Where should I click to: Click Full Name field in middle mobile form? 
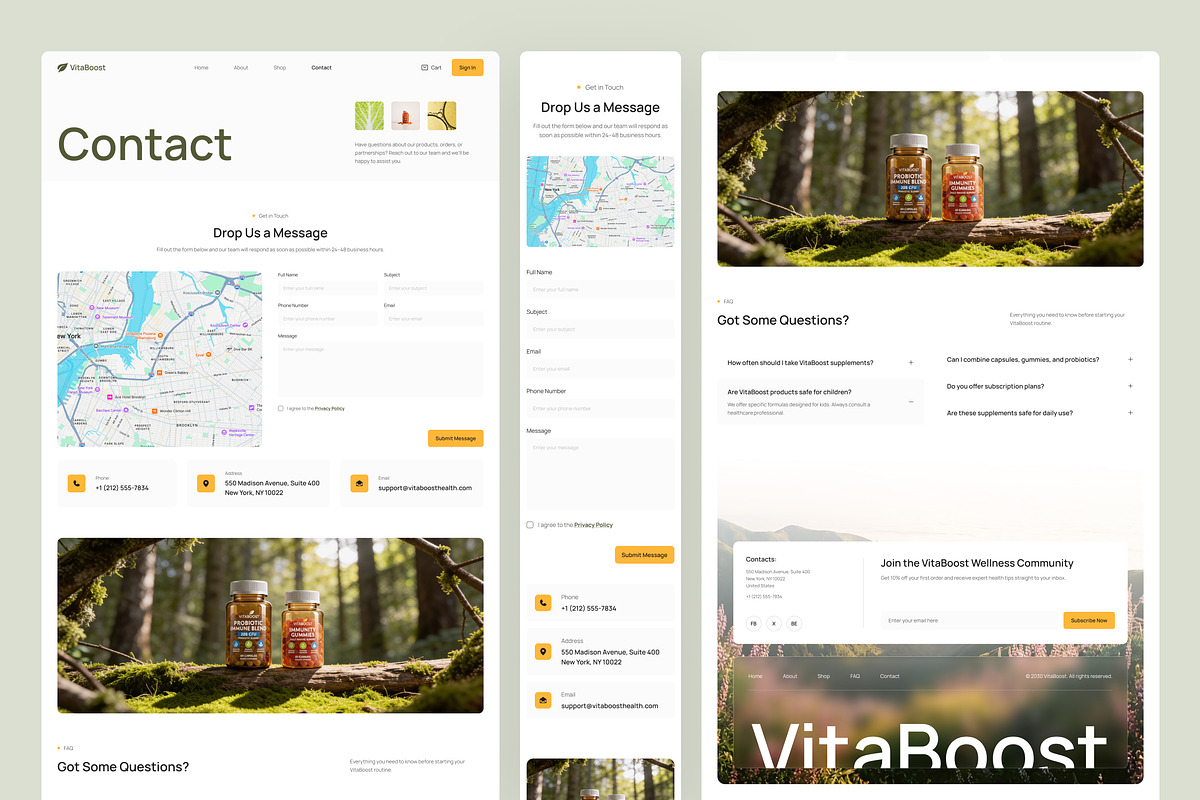tap(600, 289)
